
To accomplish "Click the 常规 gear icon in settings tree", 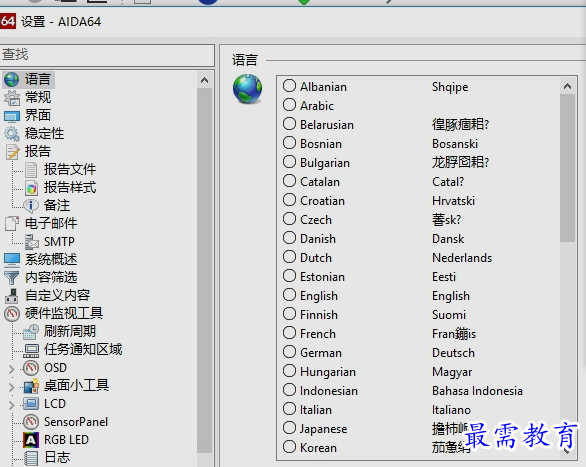I will 12,98.
